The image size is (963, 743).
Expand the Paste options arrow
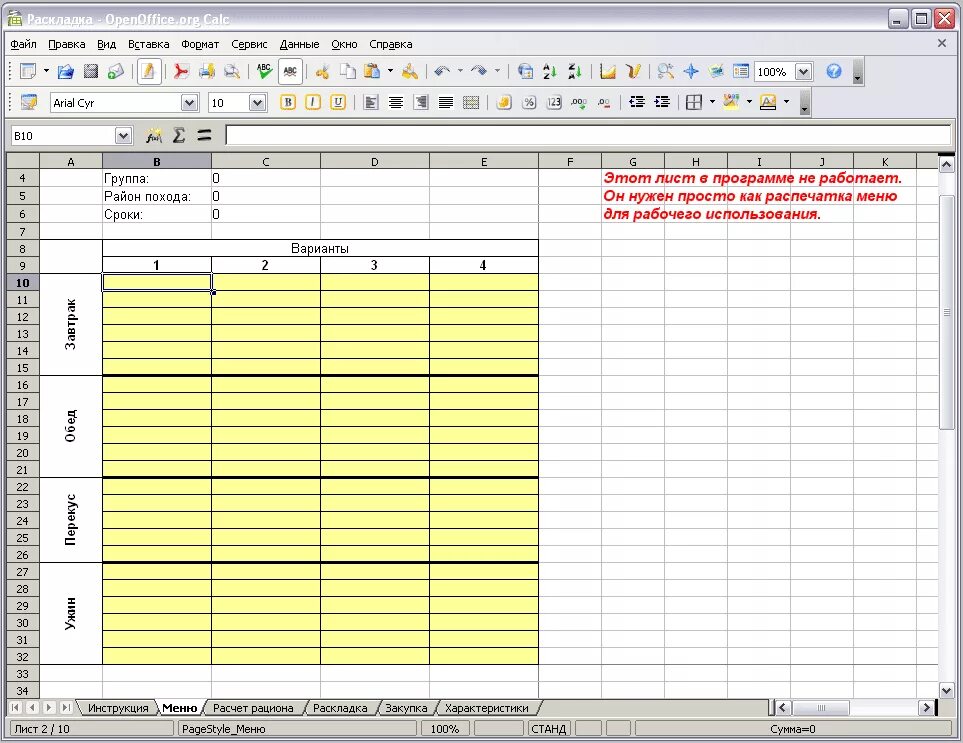[x=390, y=71]
